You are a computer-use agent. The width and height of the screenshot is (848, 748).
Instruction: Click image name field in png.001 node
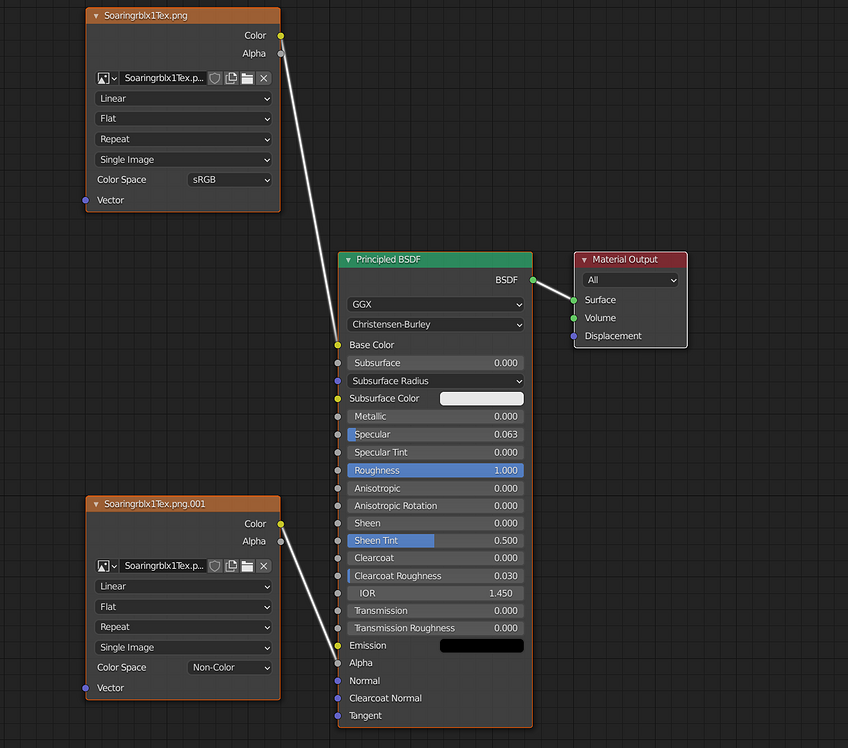(163, 566)
